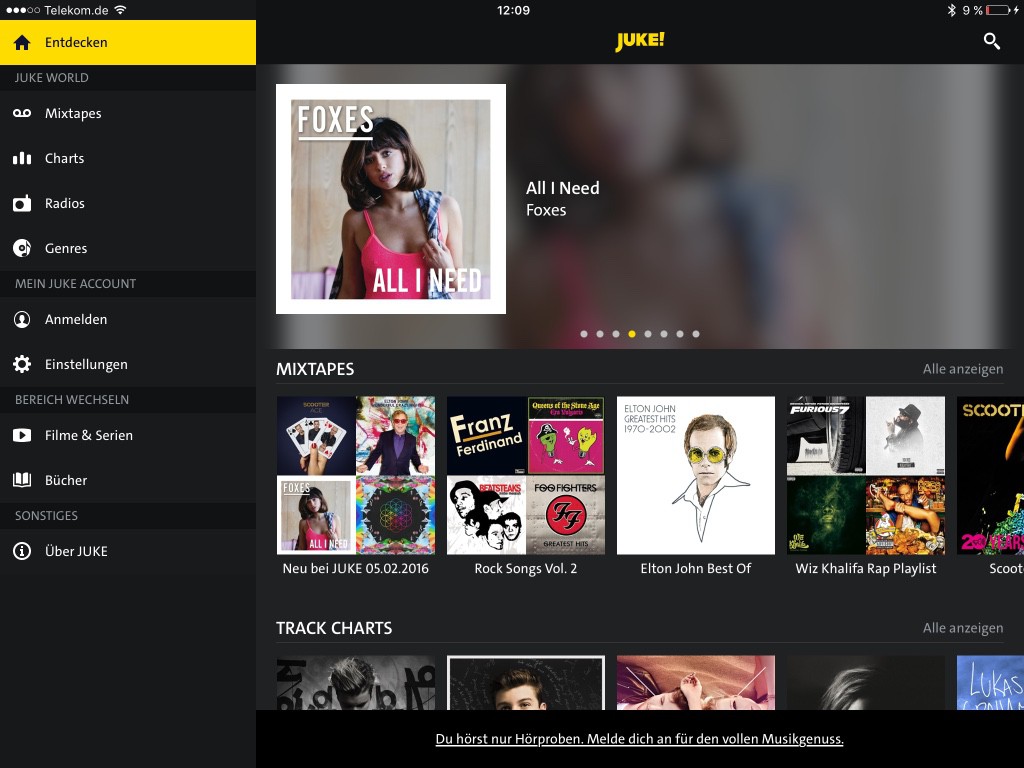Image resolution: width=1024 pixels, height=768 pixels.
Task: Show all Track Charts via Alle anzeigen
Action: pos(962,628)
